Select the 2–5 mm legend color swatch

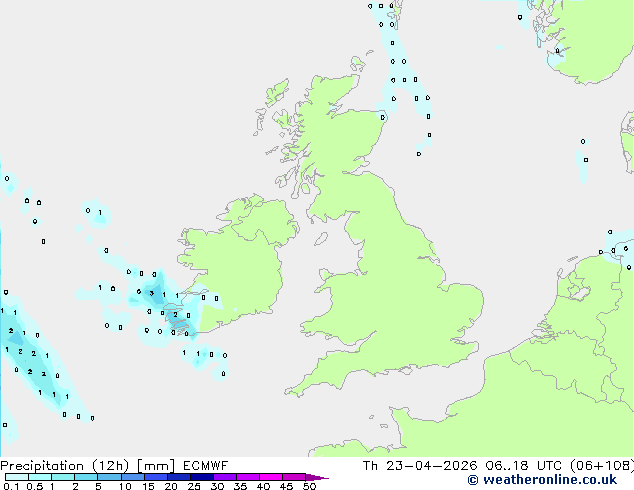86,477
